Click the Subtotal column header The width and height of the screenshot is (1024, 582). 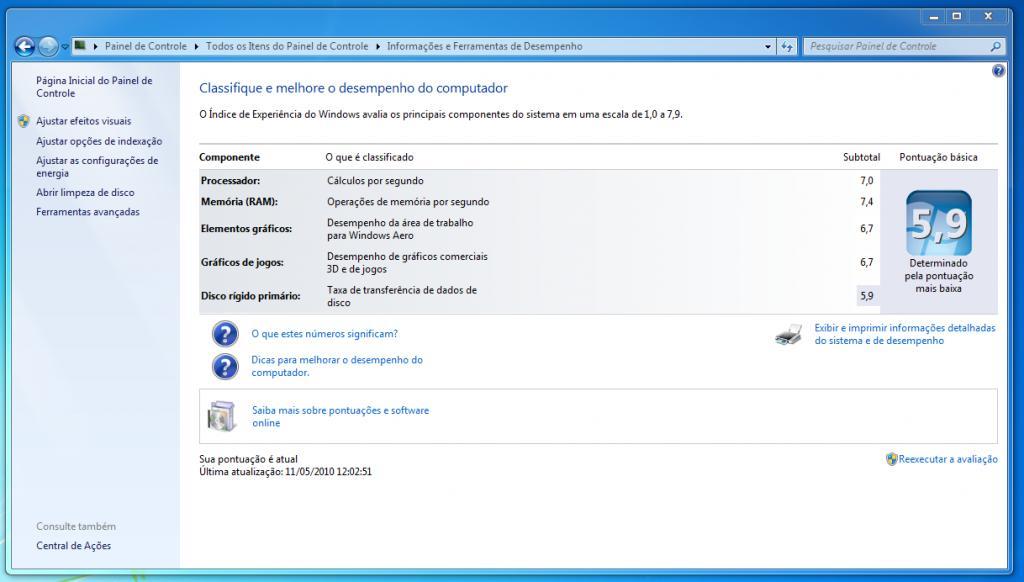tap(861, 157)
